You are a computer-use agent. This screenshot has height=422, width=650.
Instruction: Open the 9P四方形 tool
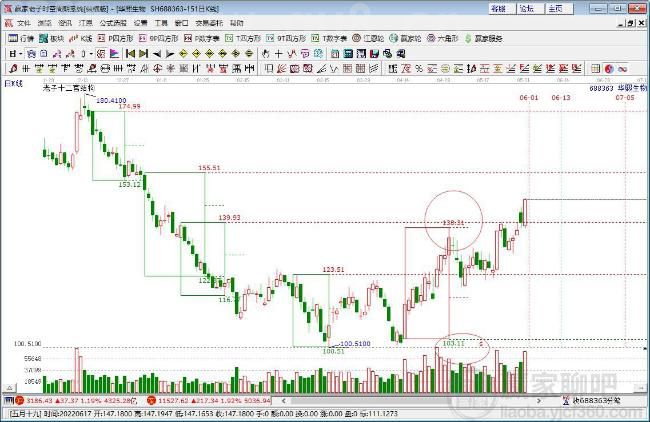click(x=159, y=39)
